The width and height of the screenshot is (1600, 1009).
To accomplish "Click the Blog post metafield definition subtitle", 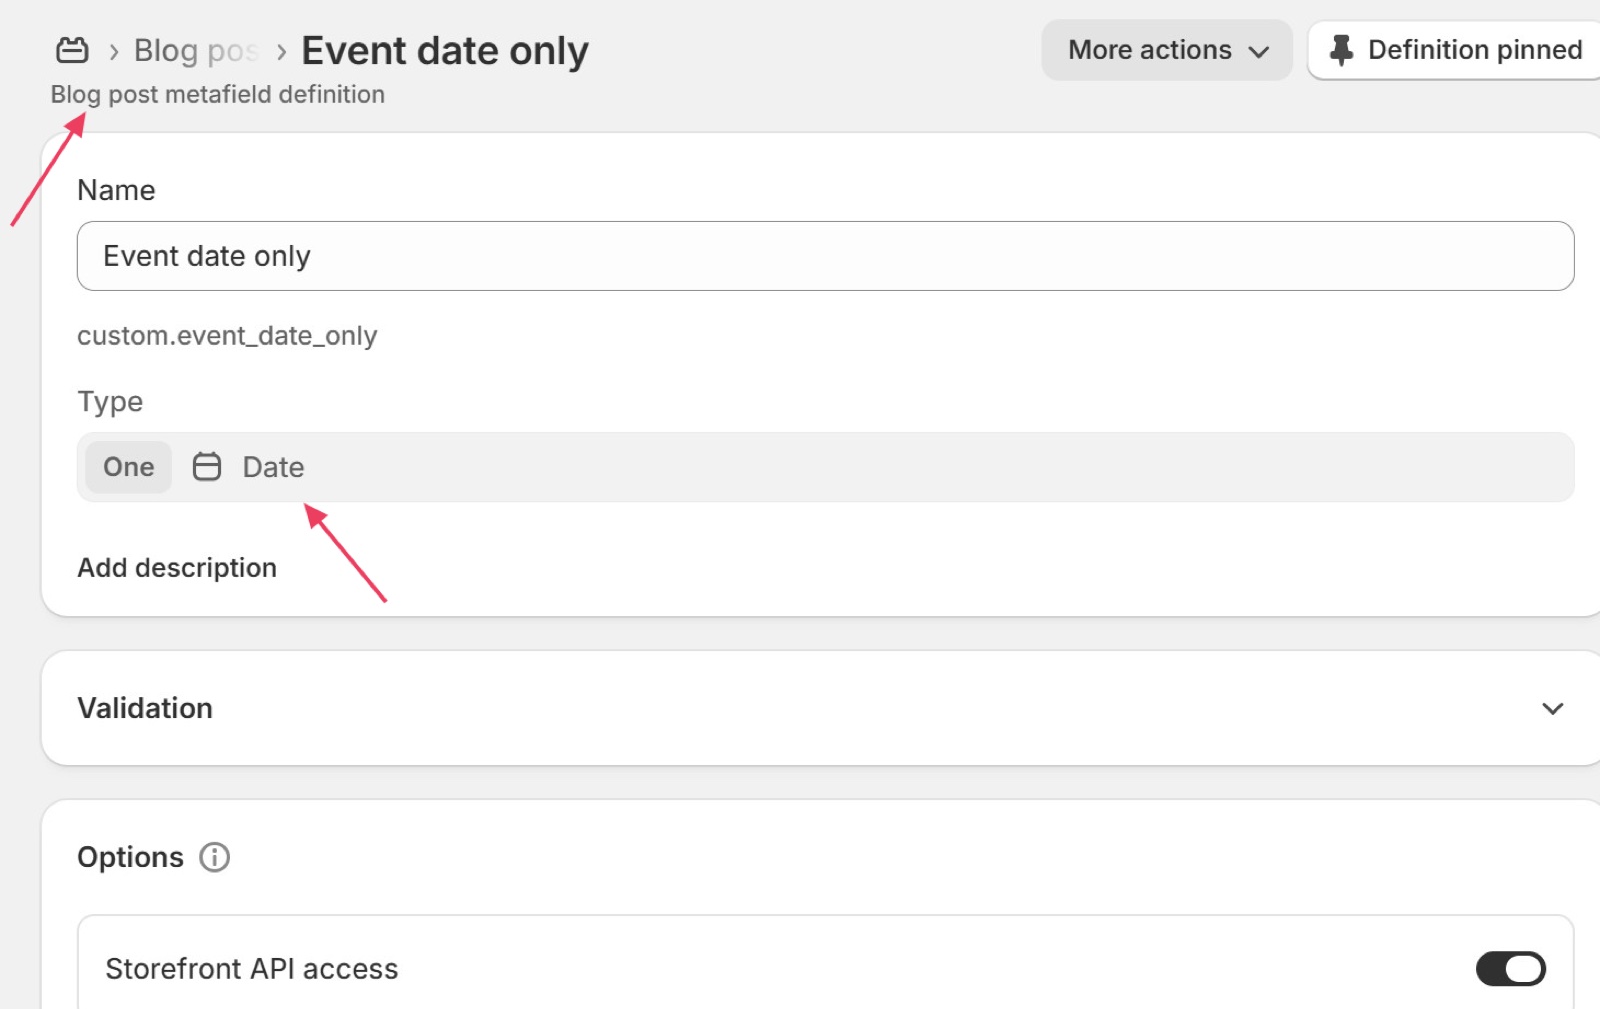I will (218, 94).
